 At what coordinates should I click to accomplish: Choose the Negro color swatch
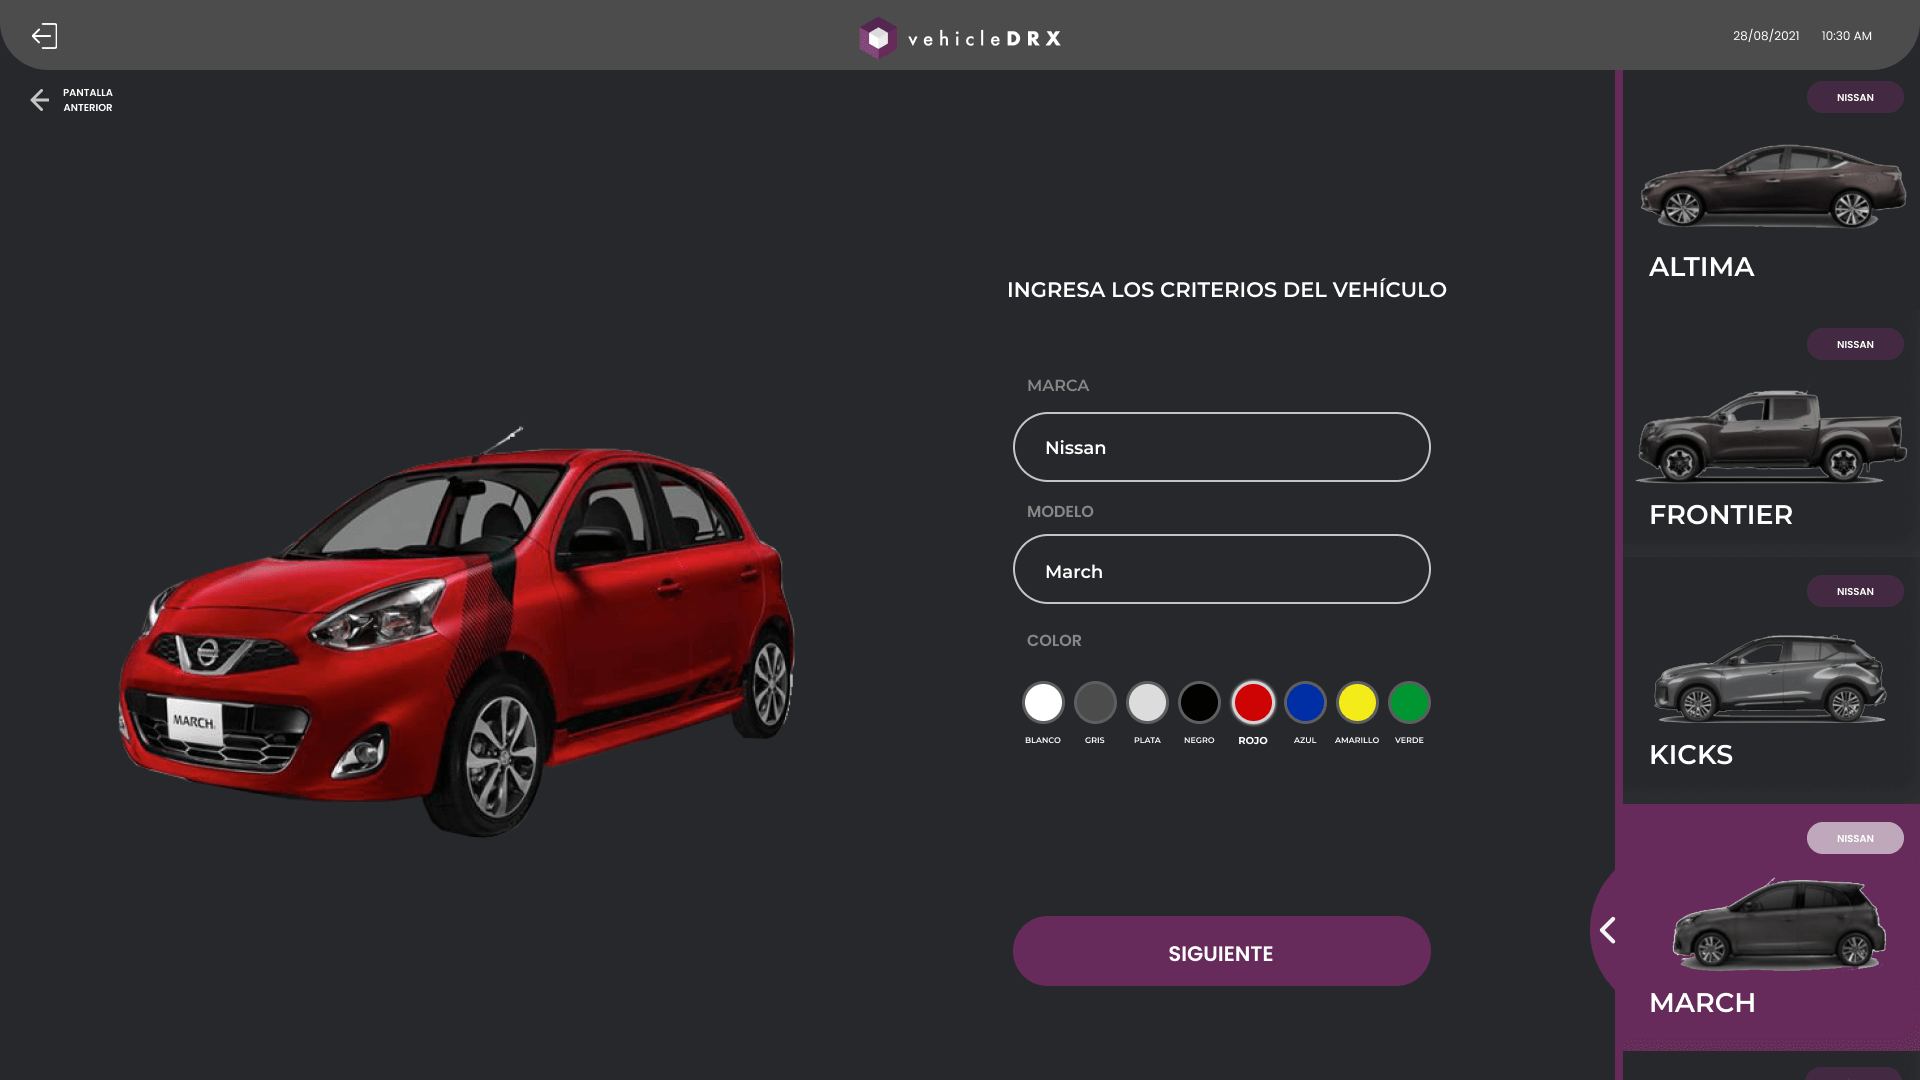tap(1199, 703)
